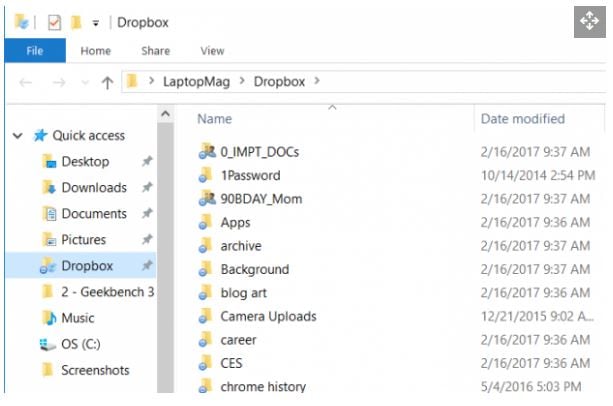Open OS (C:) drive in navigation pane

pyautogui.click(x=81, y=344)
